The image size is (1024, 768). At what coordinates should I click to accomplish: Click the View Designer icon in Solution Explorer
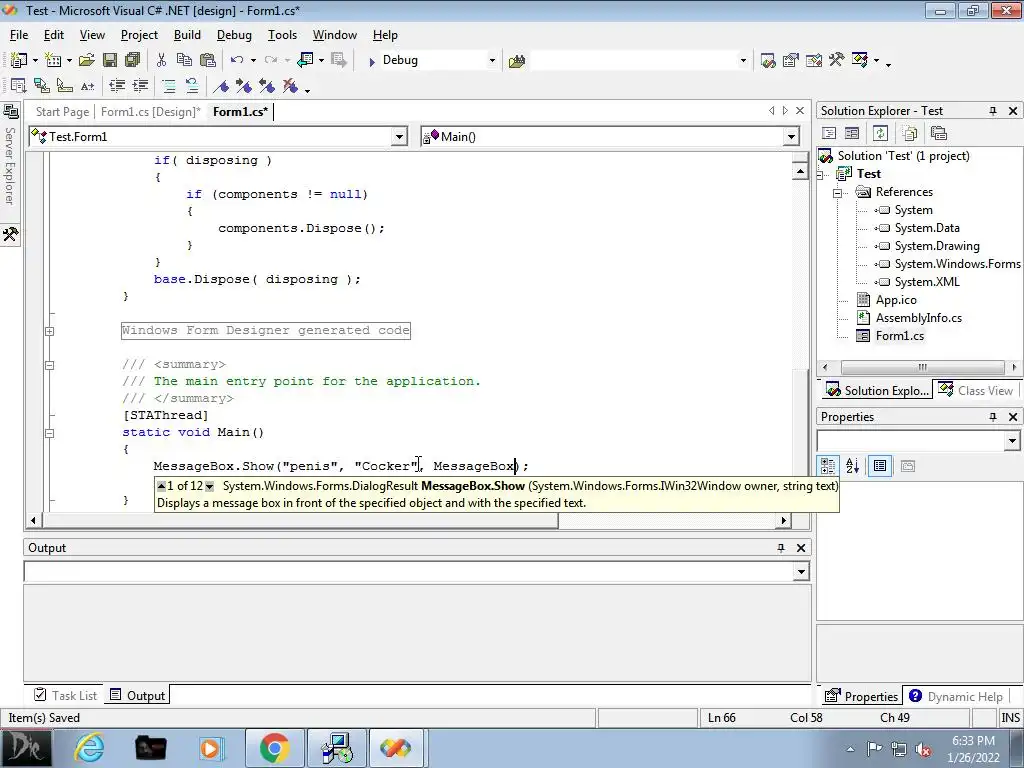click(852, 133)
